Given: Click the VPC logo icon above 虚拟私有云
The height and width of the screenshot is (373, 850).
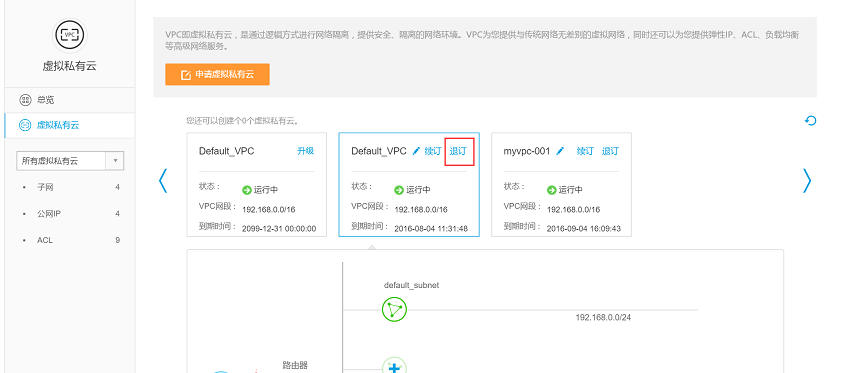Looking at the screenshot, I should (69, 35).
